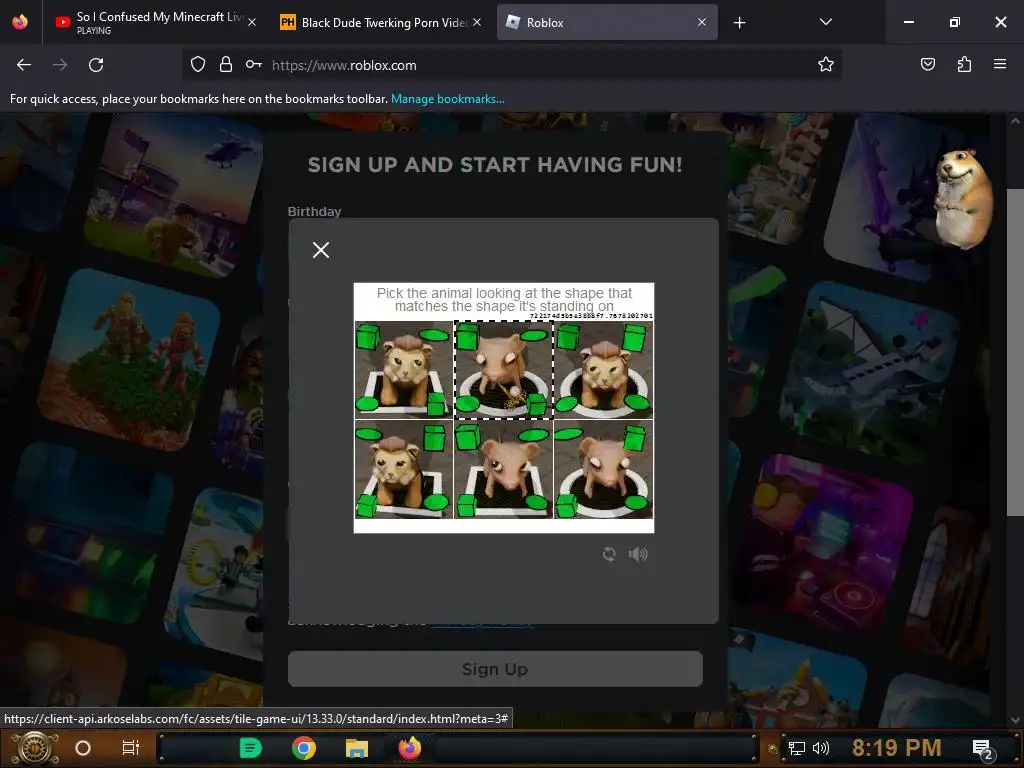Expand the list all tabs chevron

[x=825, y=22]
